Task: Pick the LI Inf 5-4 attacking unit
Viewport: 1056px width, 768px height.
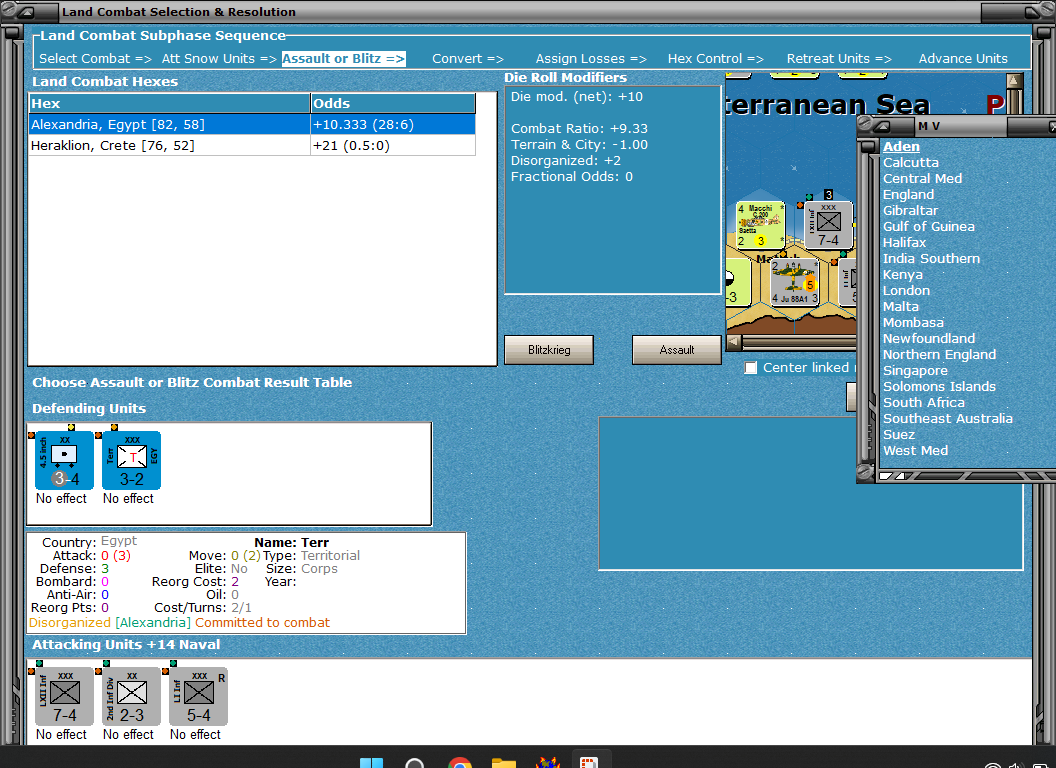Action: point(199,697)
